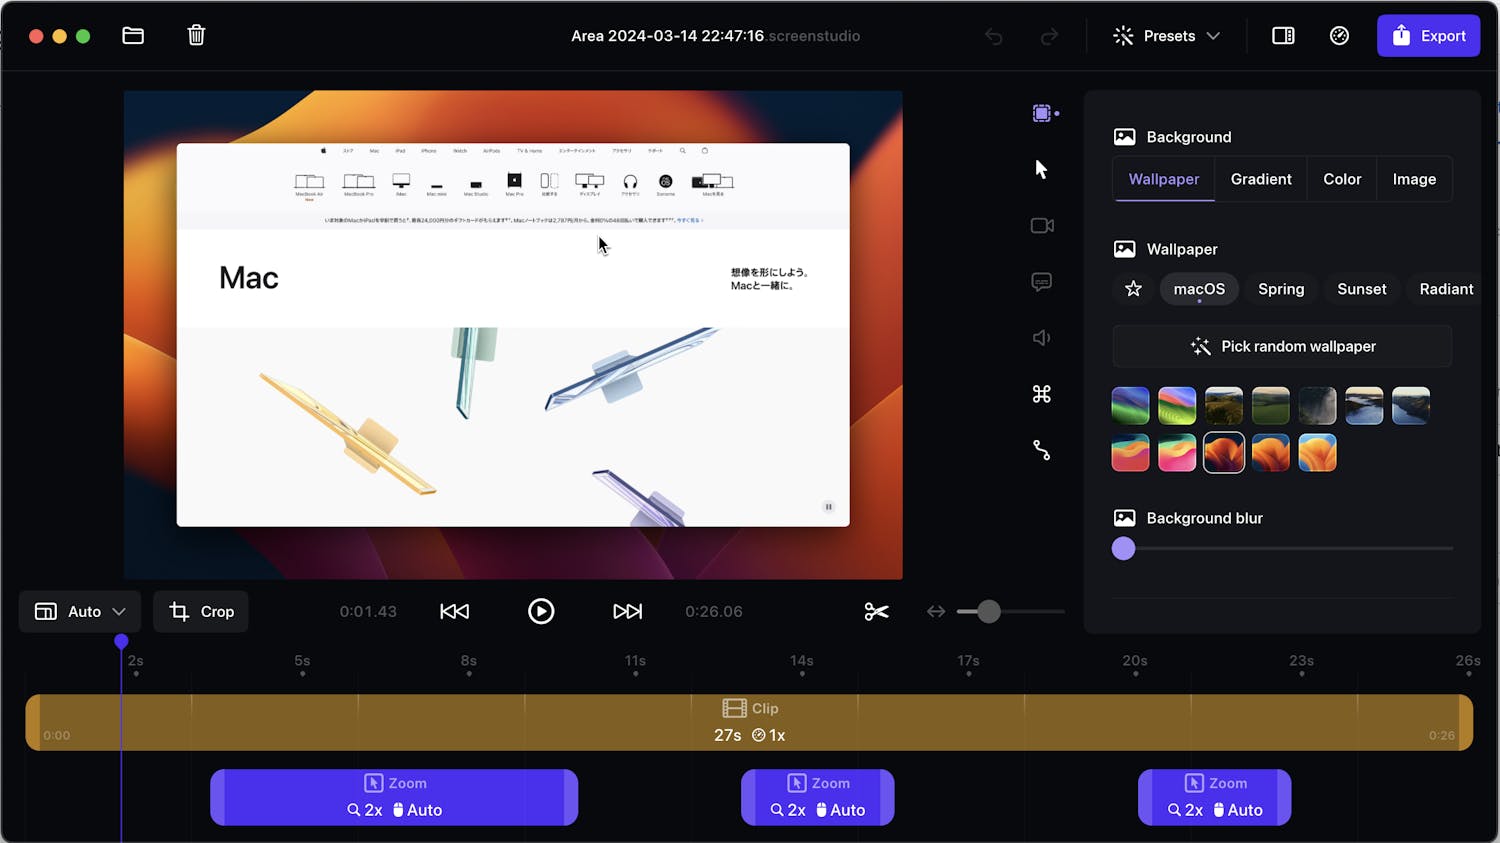Select the macOS wallpaper category
This screenshot has height=843, width=1500.
[x=1199, y=289]
